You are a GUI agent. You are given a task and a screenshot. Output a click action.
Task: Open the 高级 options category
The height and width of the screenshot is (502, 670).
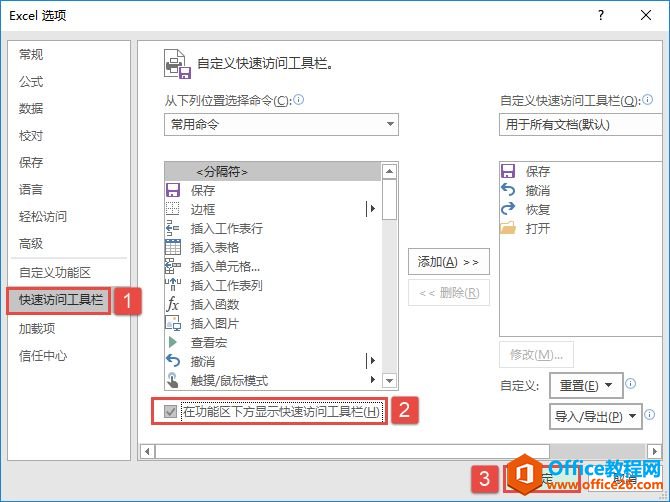pos(31,244)
